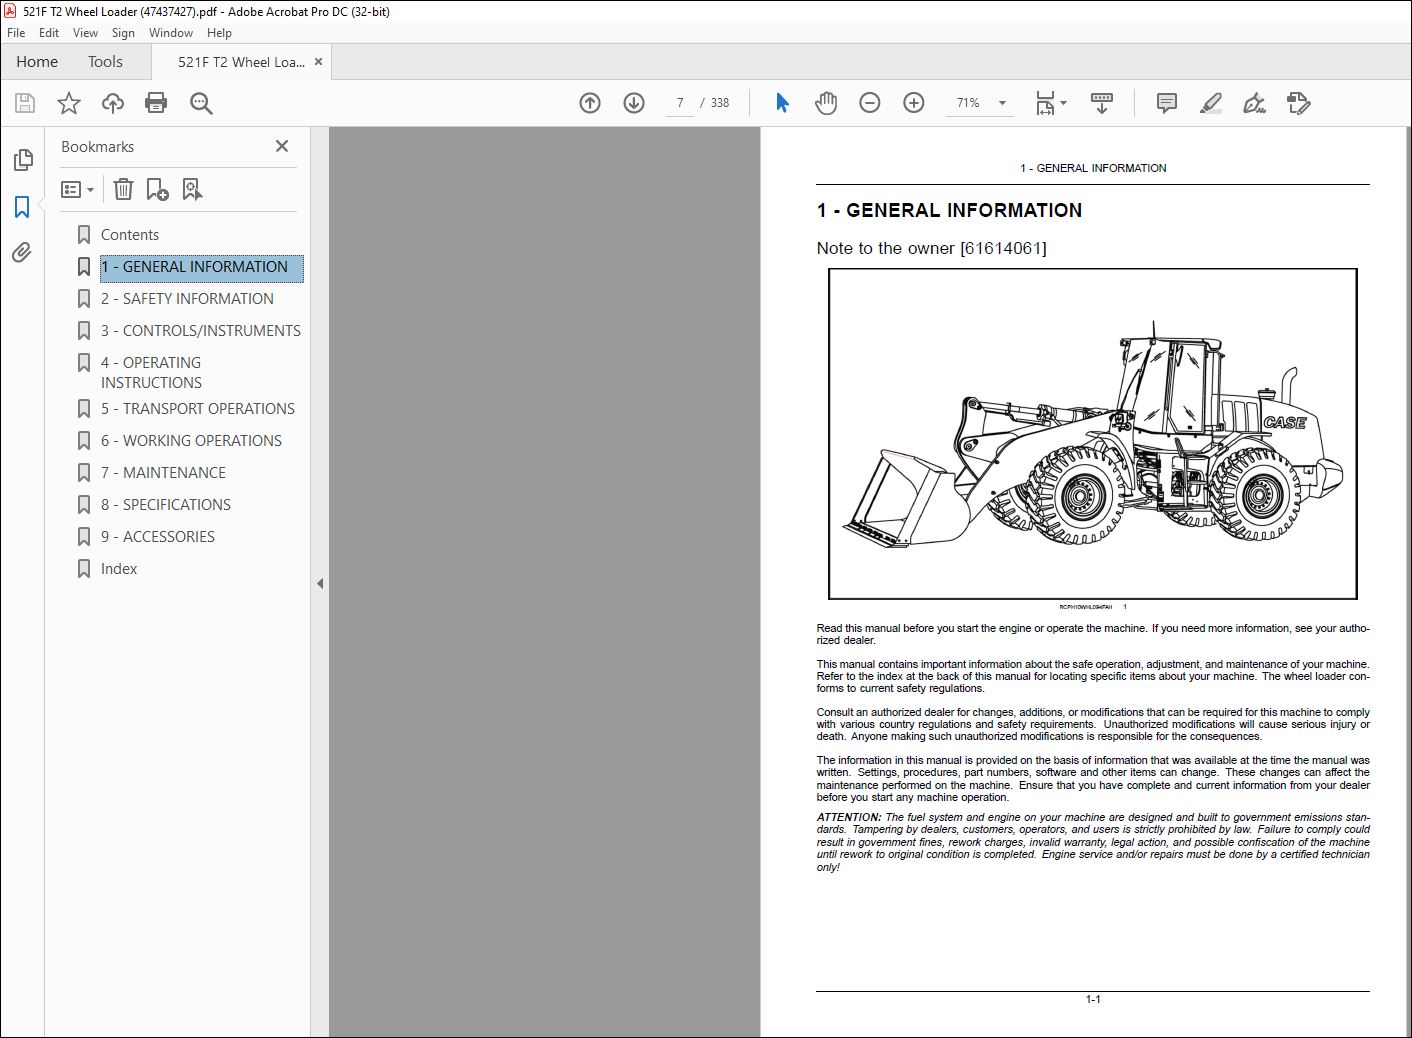Viewport: 1412px width, 1038px height.
Task: Jump to the Contents bookmark
Action: coord(130,235)
